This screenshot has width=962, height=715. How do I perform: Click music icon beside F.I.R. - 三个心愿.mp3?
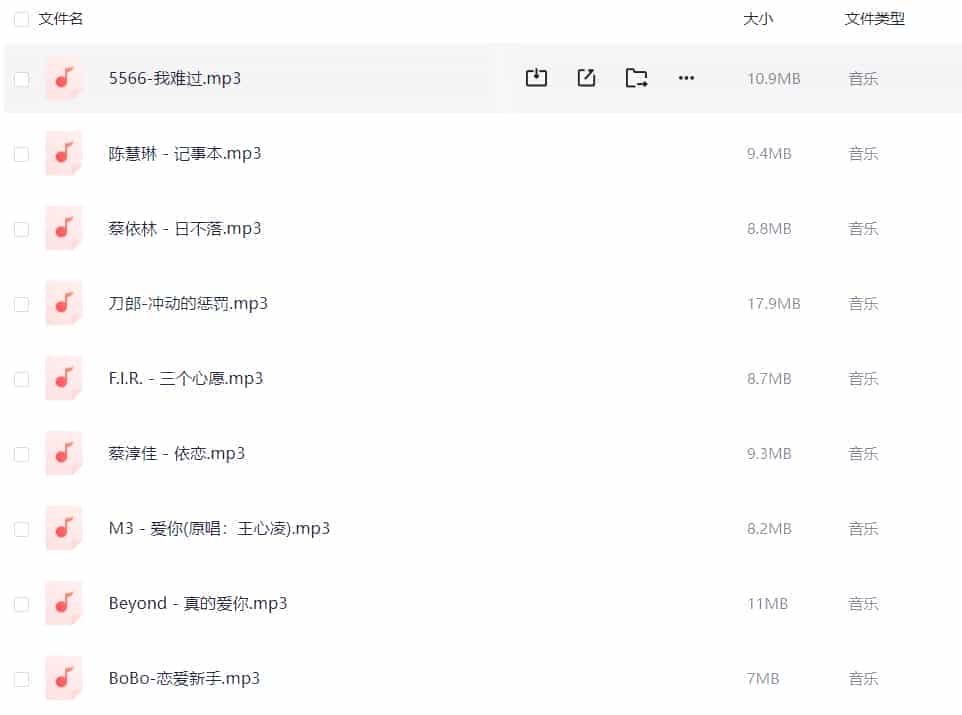coord(63,379)
